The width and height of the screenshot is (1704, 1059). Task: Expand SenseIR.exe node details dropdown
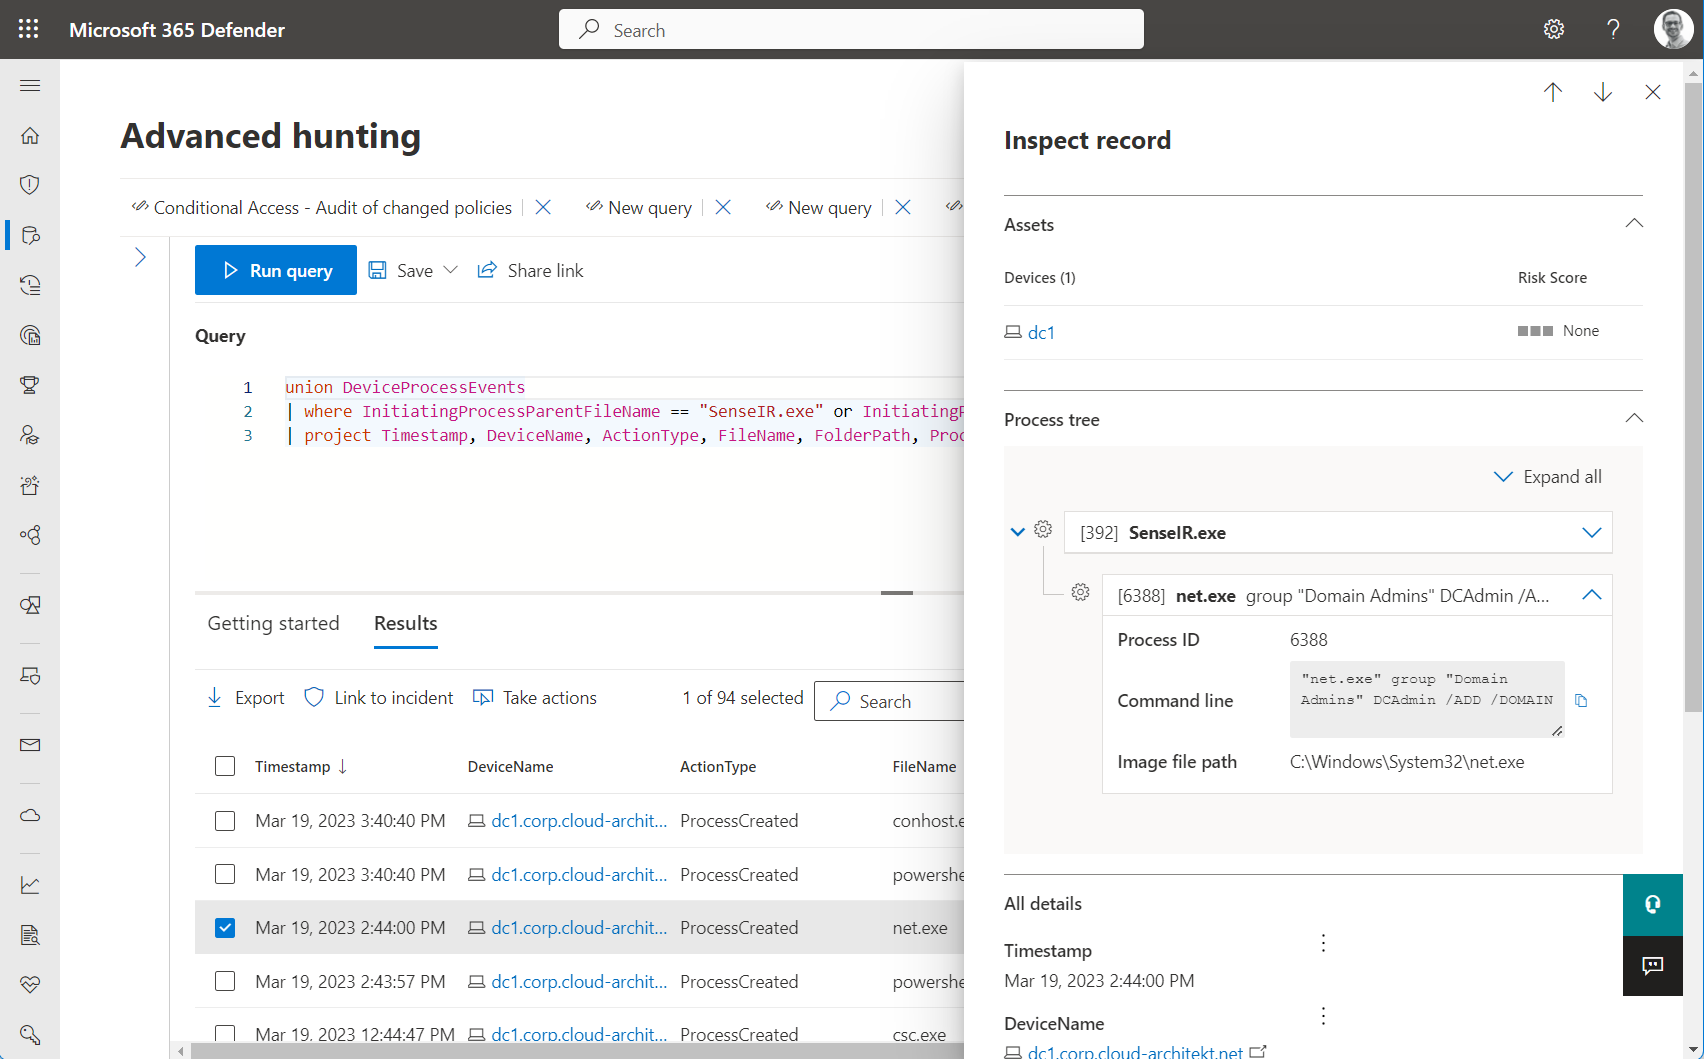coord(1591,532)
